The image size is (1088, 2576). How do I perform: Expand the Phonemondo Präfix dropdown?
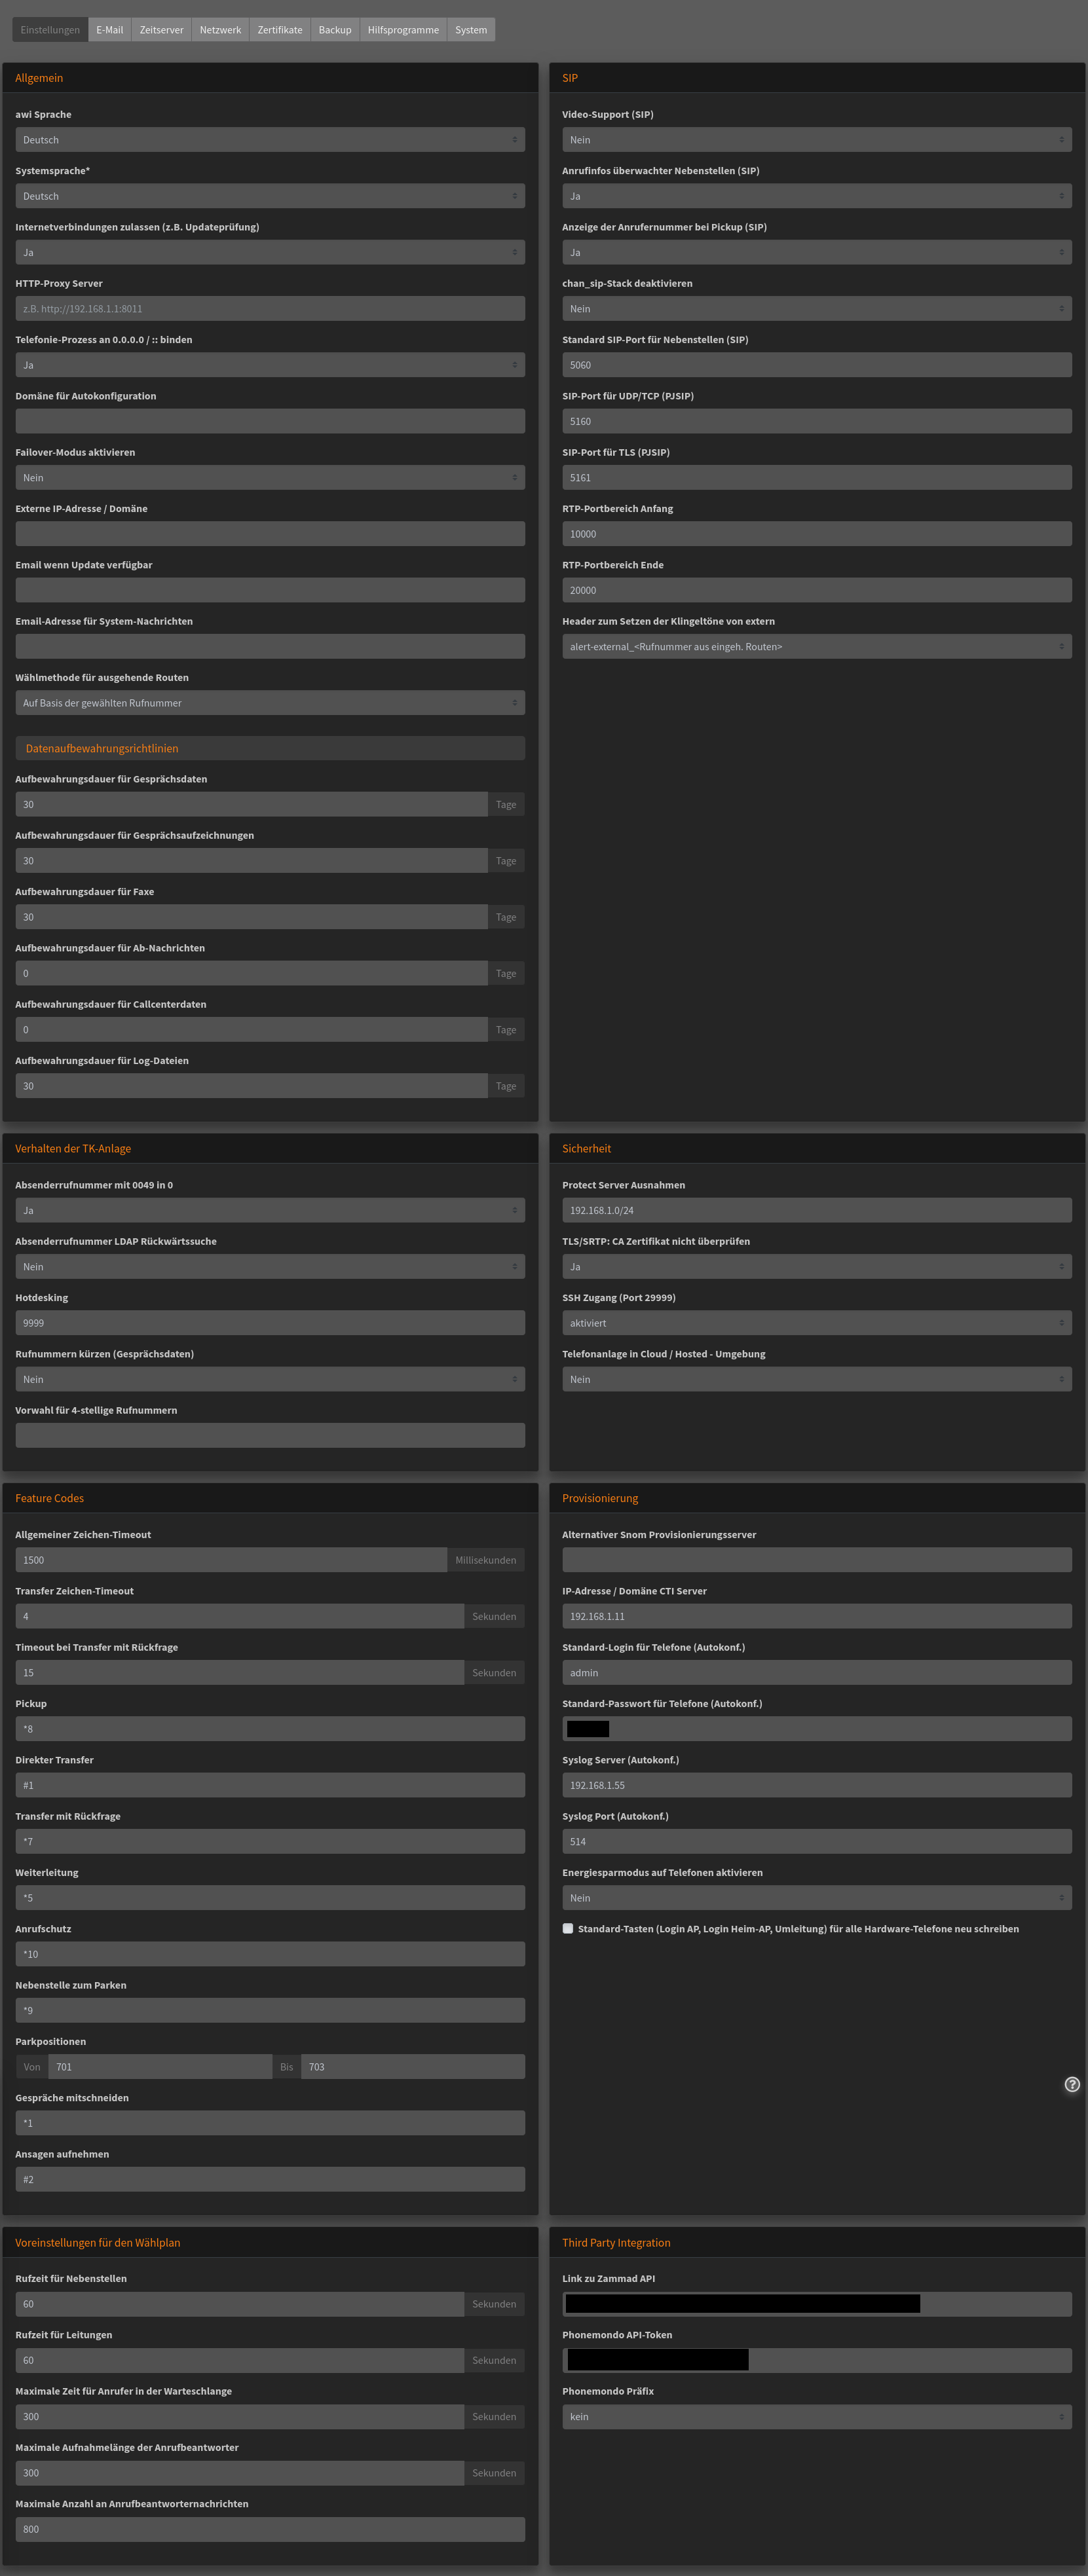[x=816, y=2416]
